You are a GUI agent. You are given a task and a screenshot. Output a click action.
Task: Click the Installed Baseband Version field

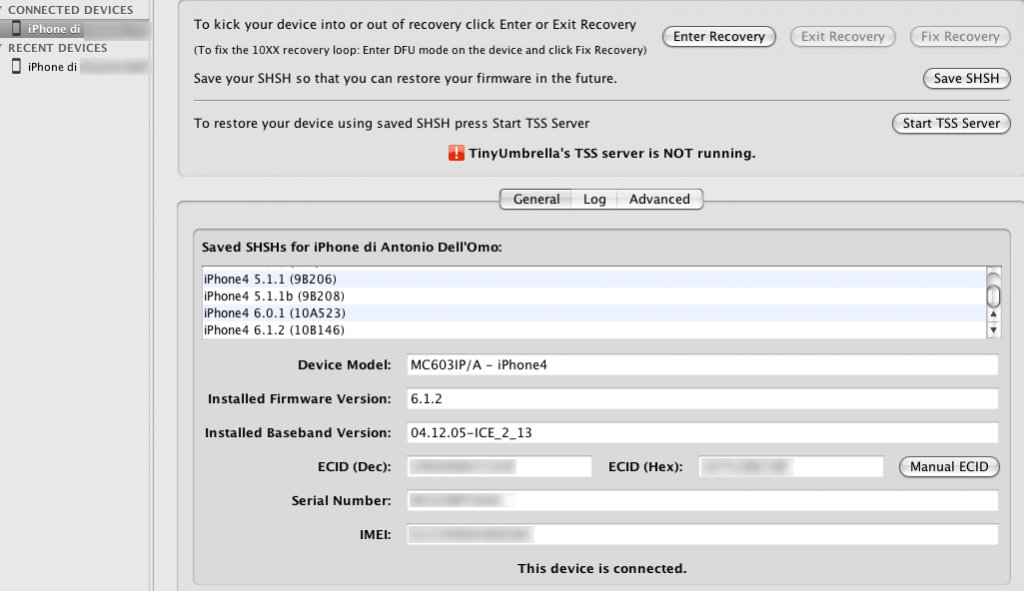pyautogui.click(x=702, y=433)
